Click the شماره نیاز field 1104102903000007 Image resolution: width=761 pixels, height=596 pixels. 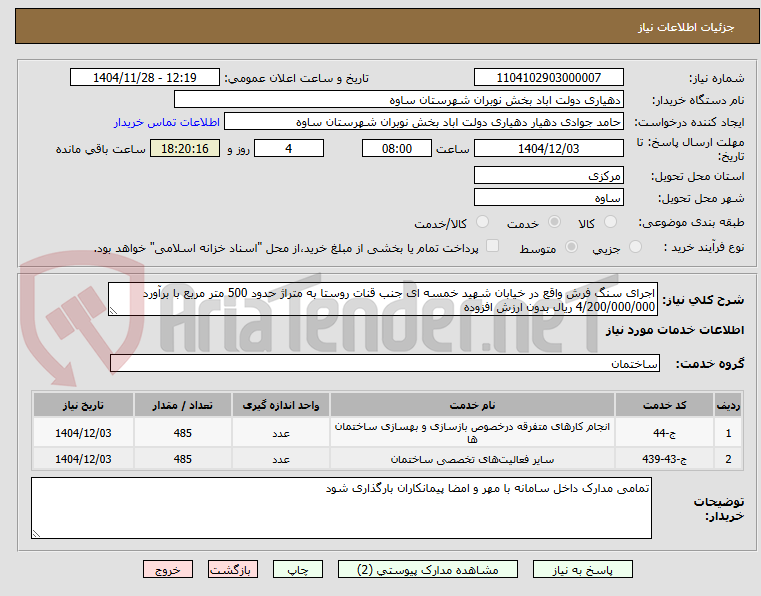[x=548, y=78]
